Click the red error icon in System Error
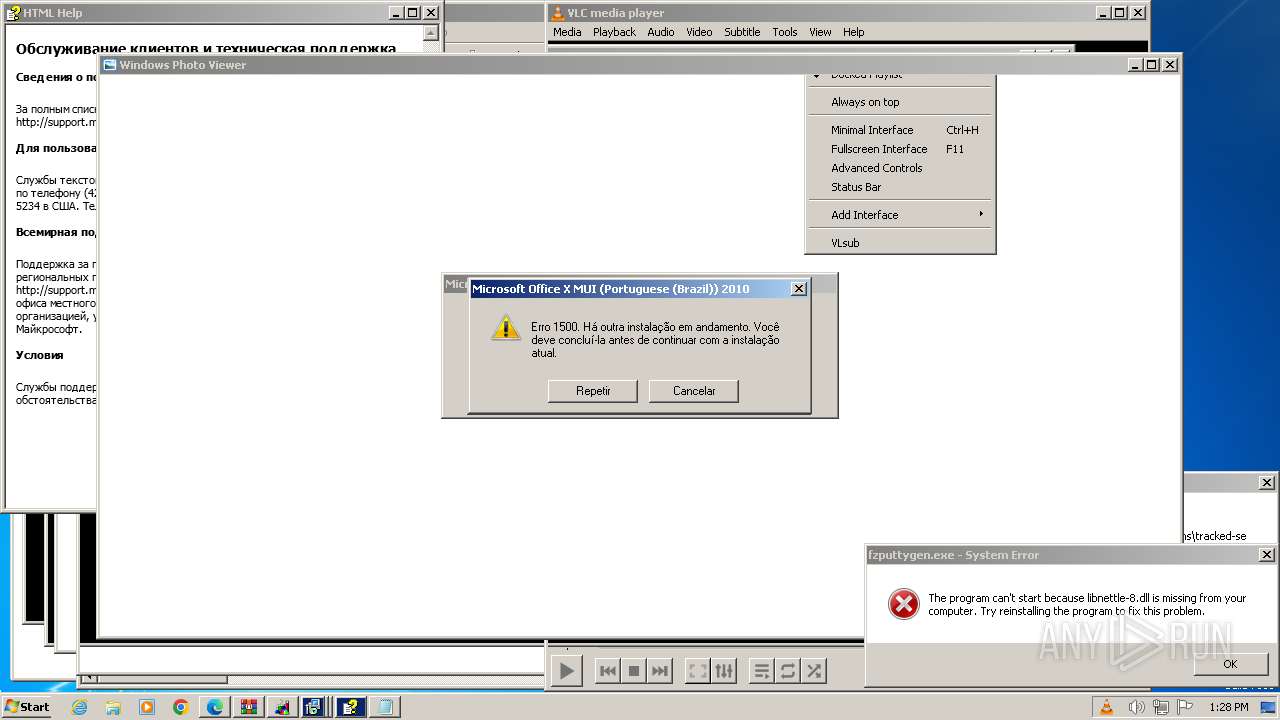Screen dimensions: 1280x720 tap(904, 604)
